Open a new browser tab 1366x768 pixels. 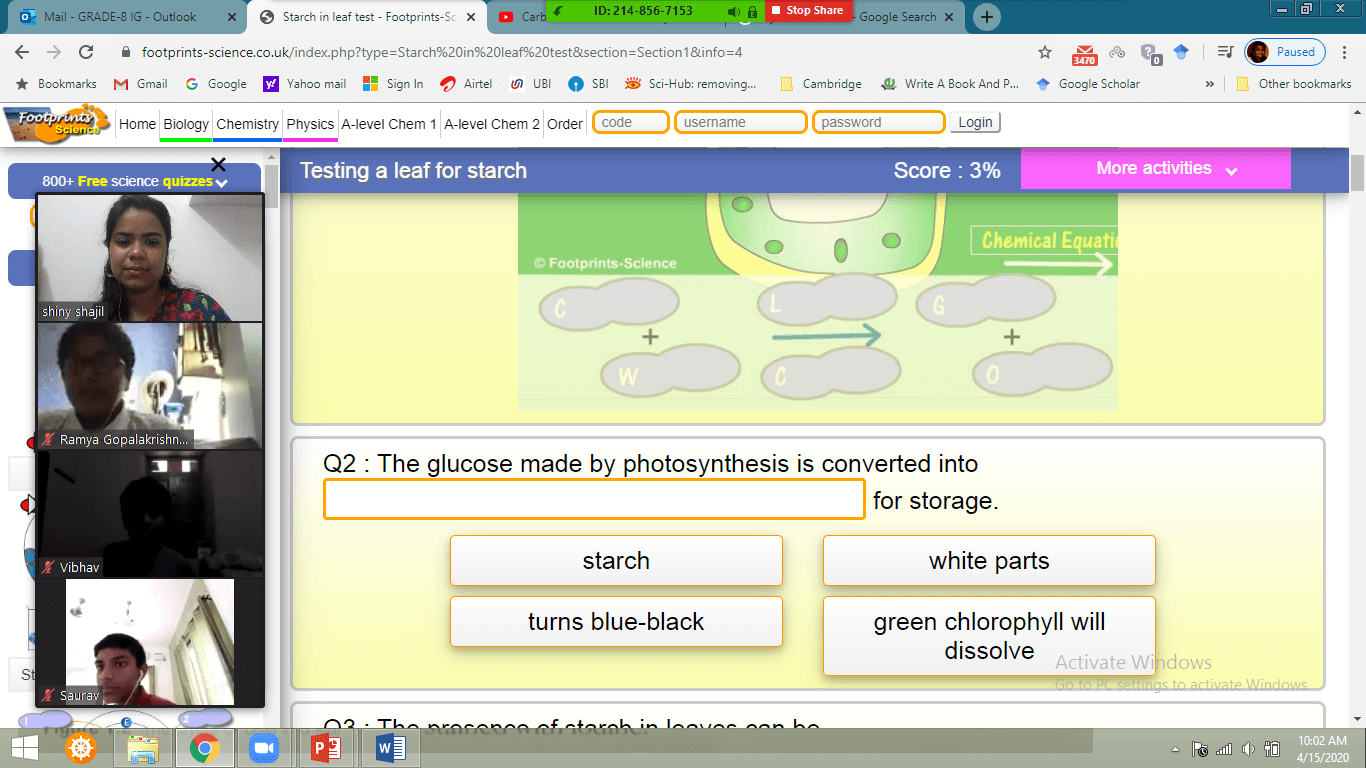[x=987, y=17]
